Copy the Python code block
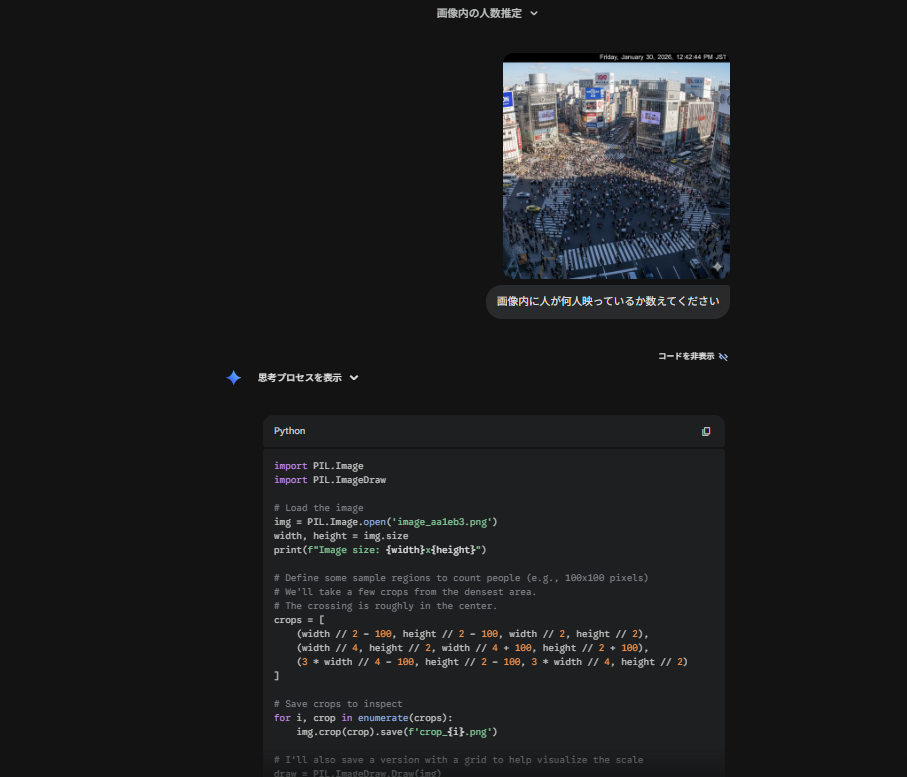907x777 pixels. pyautogui.click(x=706, y=431)
